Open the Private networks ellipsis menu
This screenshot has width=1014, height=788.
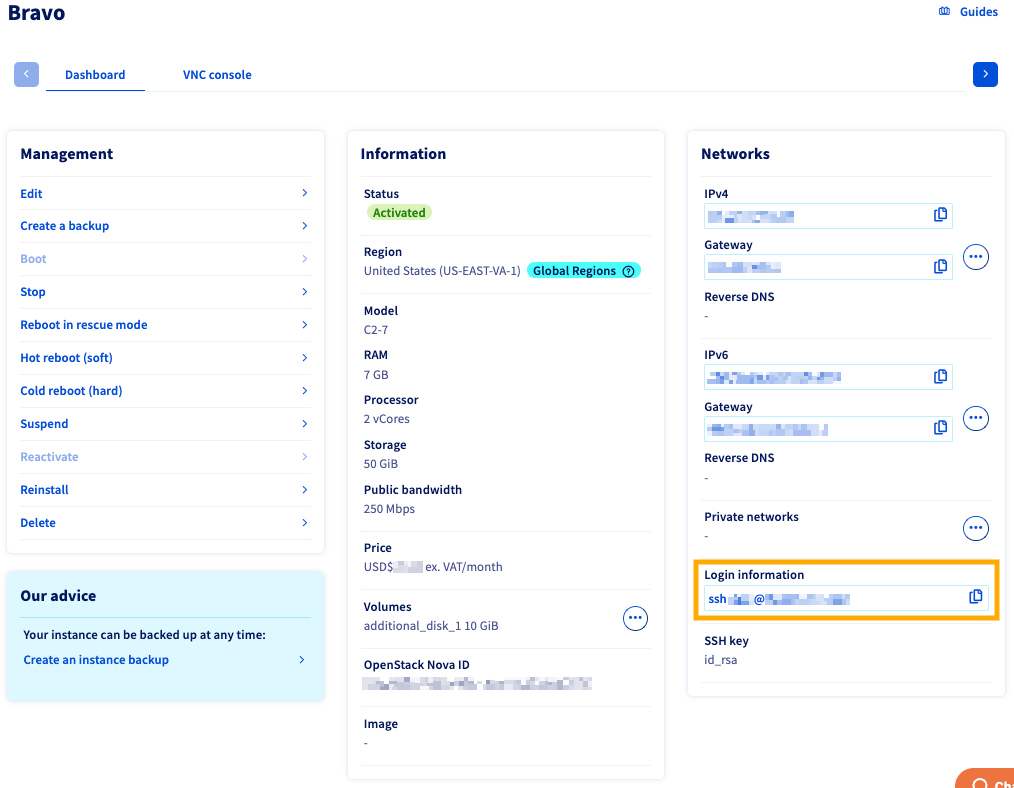(x=976, y=528)
